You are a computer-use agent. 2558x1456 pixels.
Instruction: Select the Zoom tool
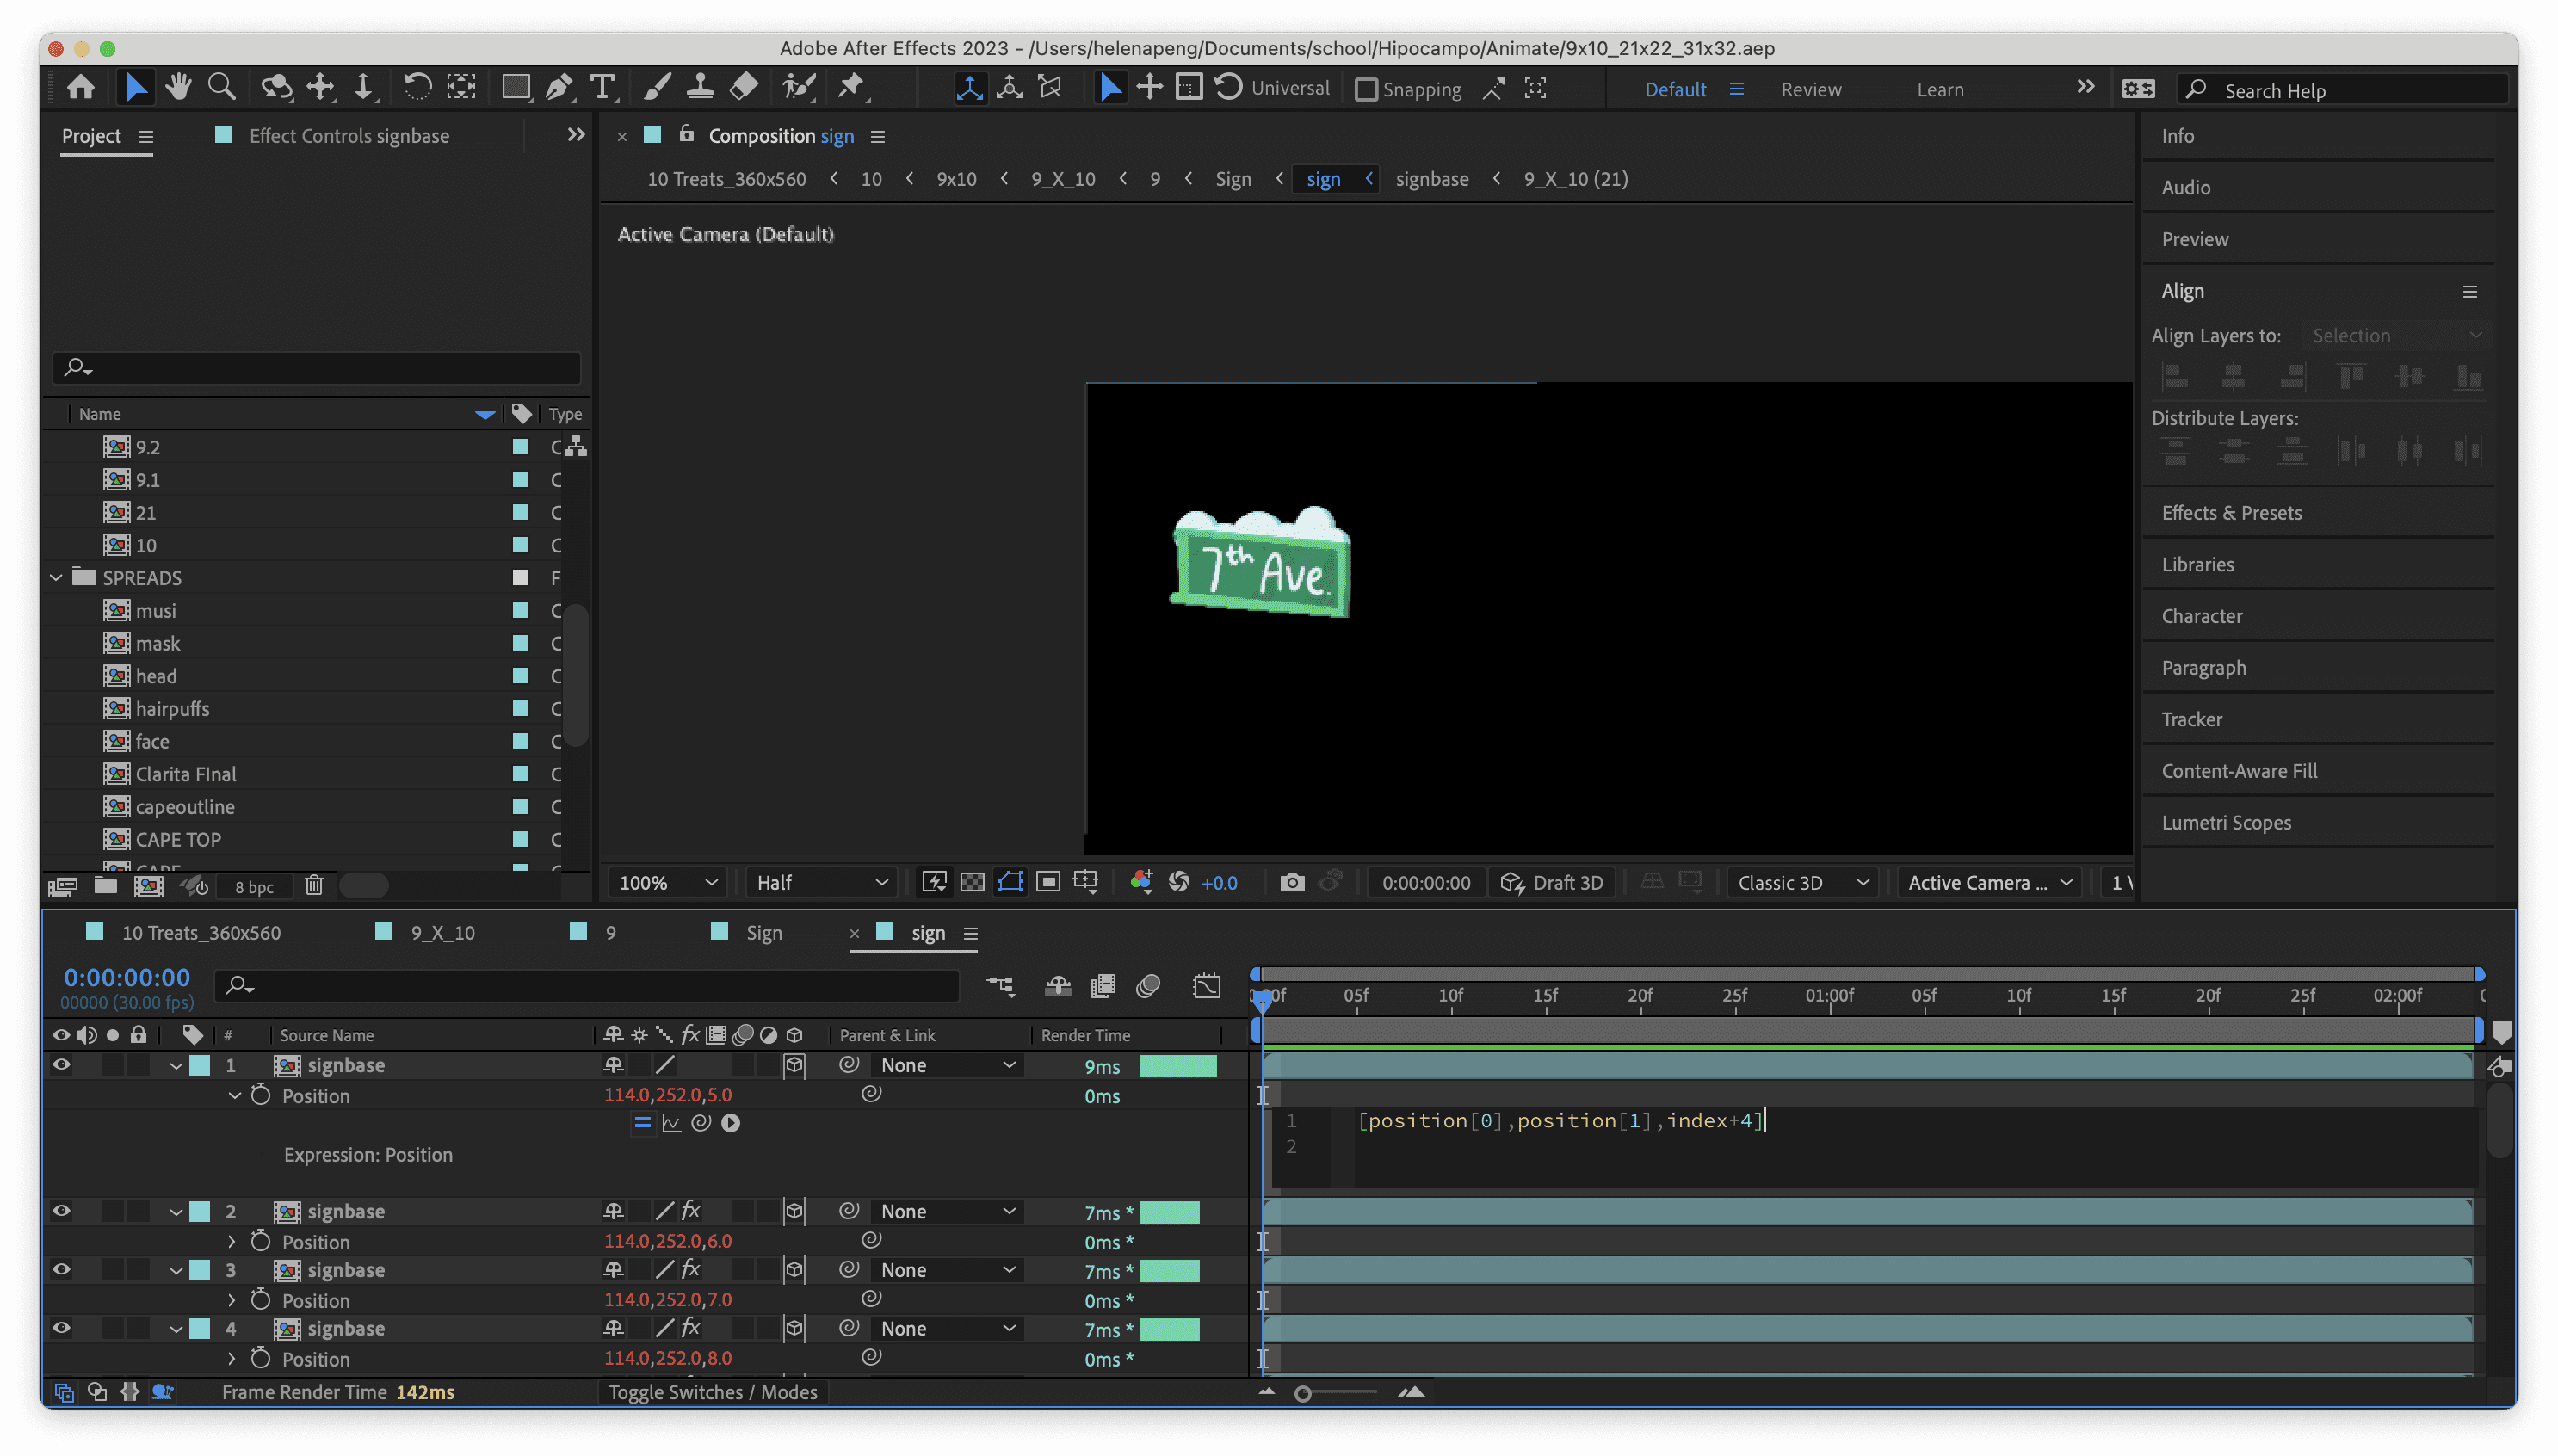coord(221,88)
